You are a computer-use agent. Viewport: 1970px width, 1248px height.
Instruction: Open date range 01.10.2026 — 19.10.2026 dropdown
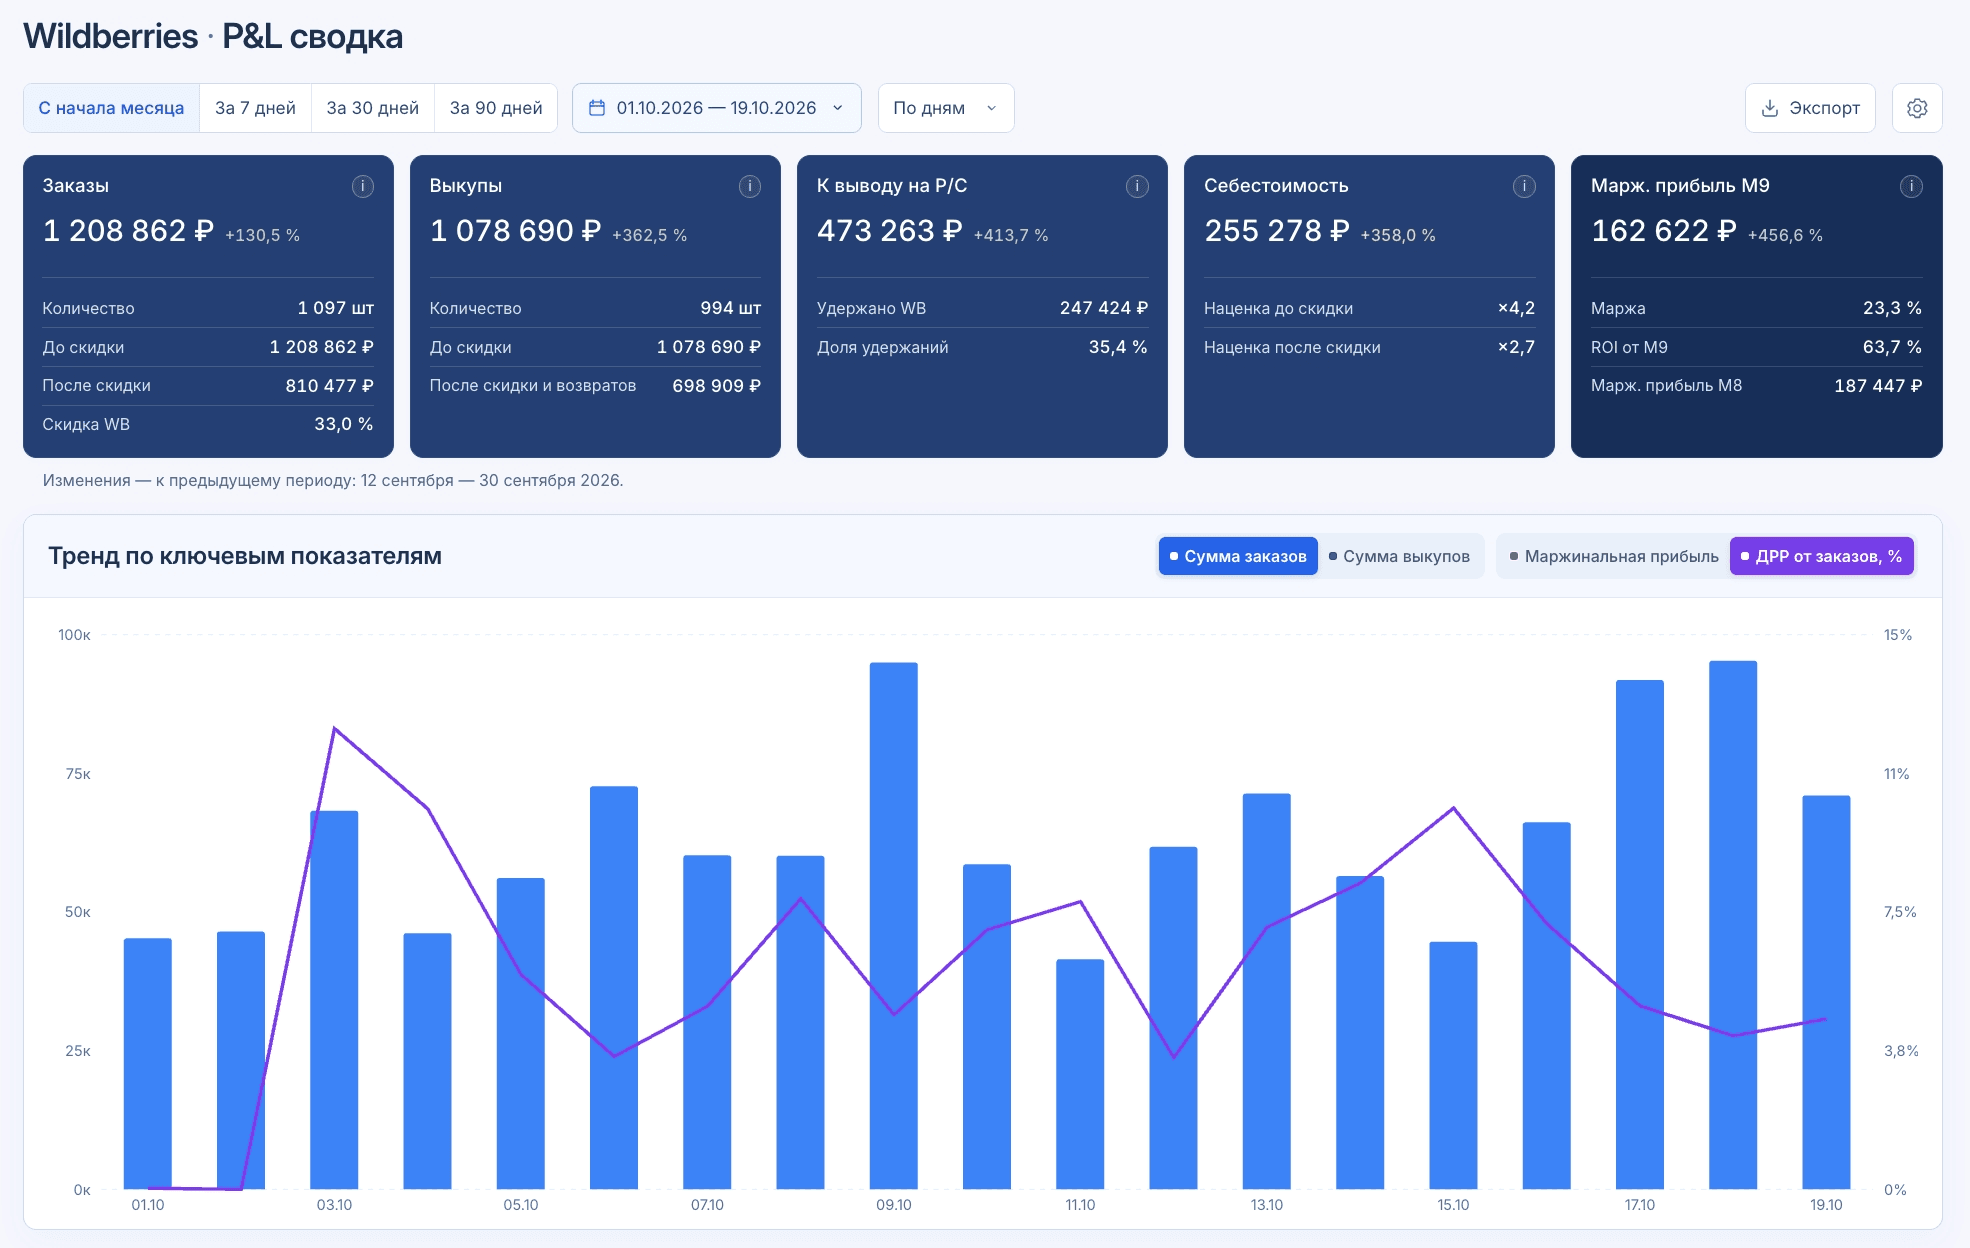pyautogui.click(x=717, y=108)
